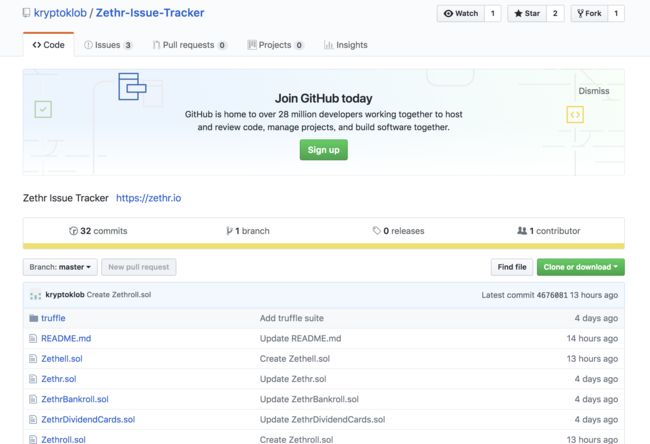This screenshot has width=650, height=444.
Task: Click the commits history clock icon
Action: (73, 231)
